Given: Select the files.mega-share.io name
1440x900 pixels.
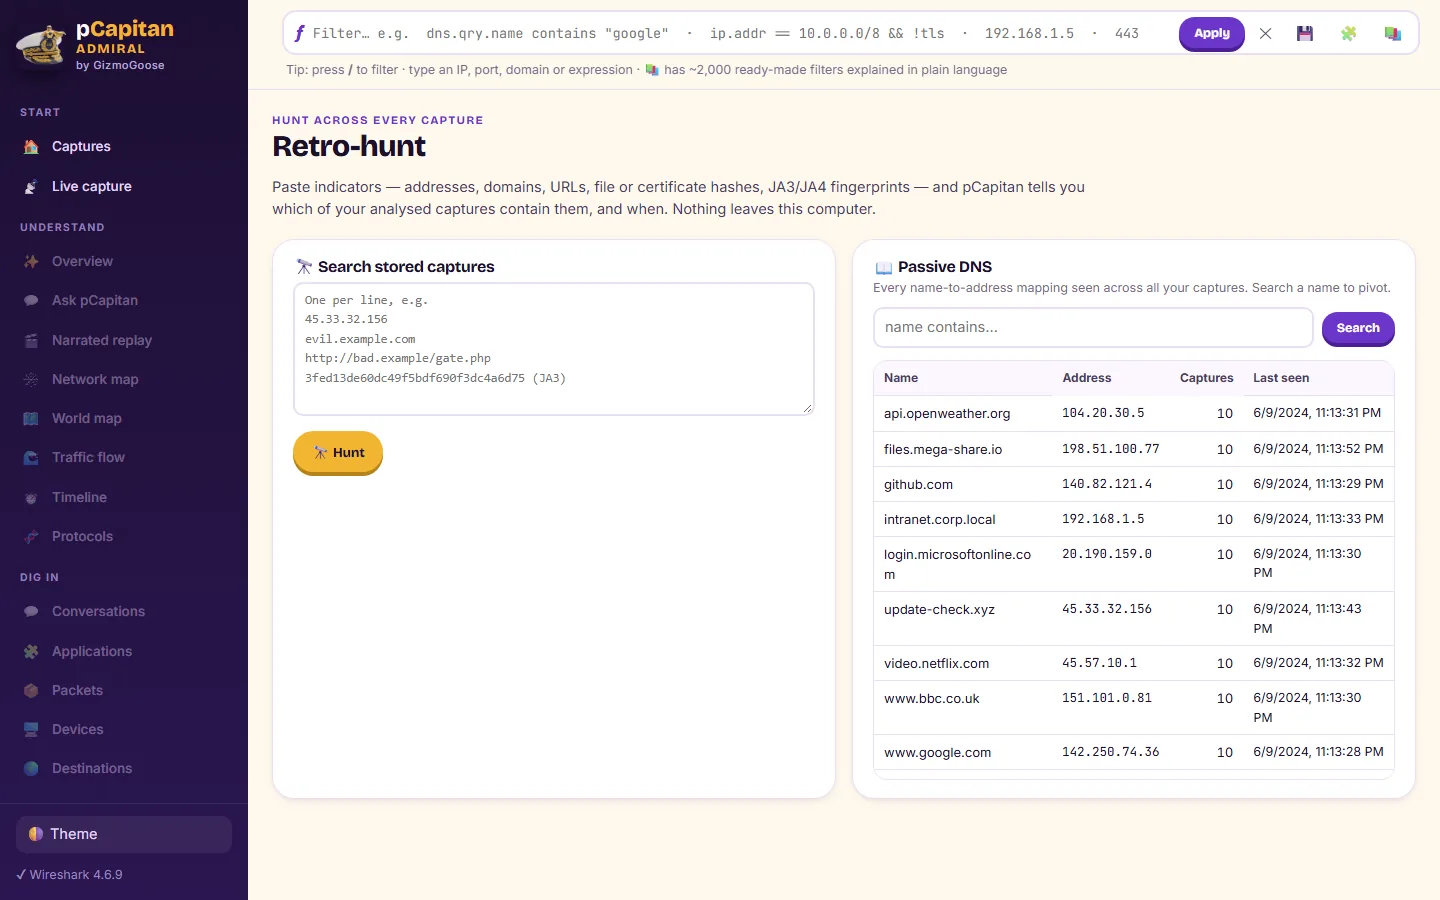Looking at the screenshot, I should point(943,450).
